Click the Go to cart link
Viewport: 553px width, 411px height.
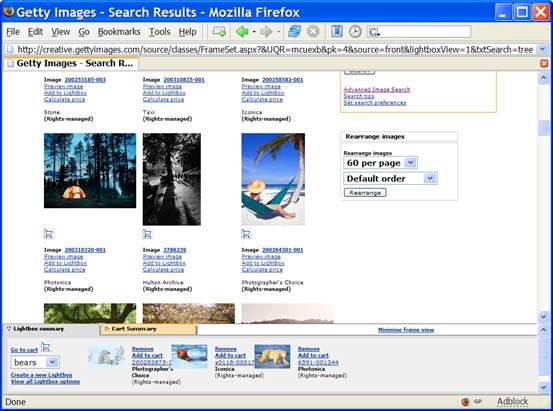tap(24, 350)
